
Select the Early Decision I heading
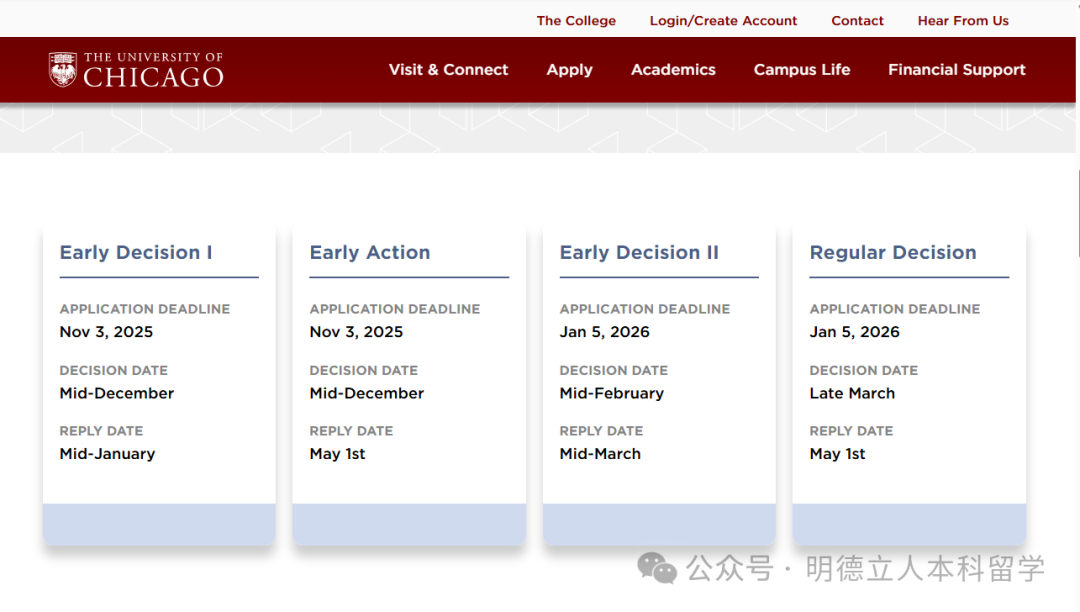[136, 253]
